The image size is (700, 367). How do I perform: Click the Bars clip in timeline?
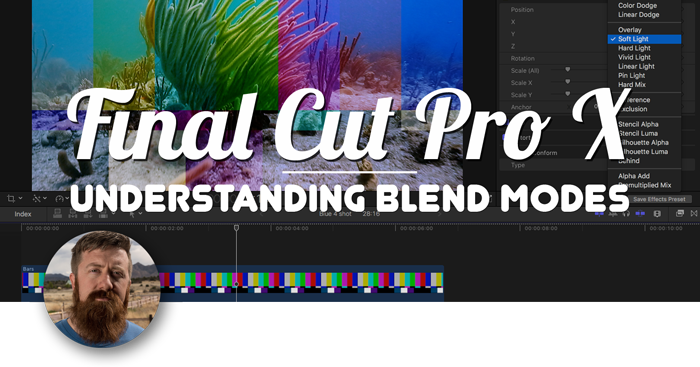(233, 283)
